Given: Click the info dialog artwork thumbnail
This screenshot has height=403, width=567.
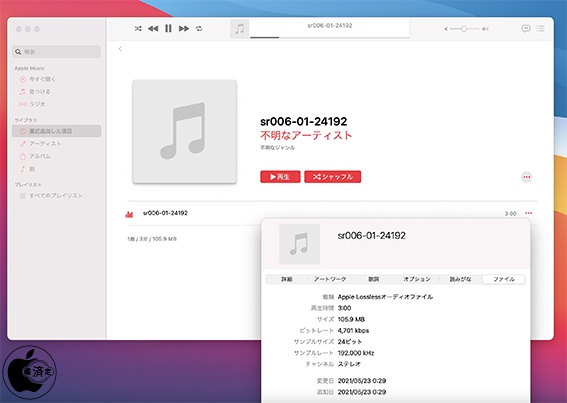Looking at the screenshot, I should tap(299, 244).
